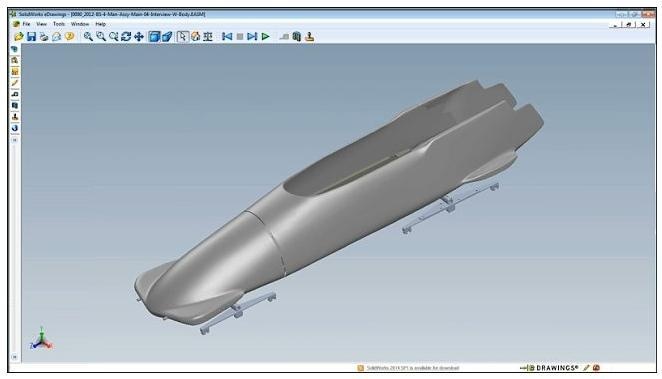Expand the bottom-left panel chevron

point(15,357)
